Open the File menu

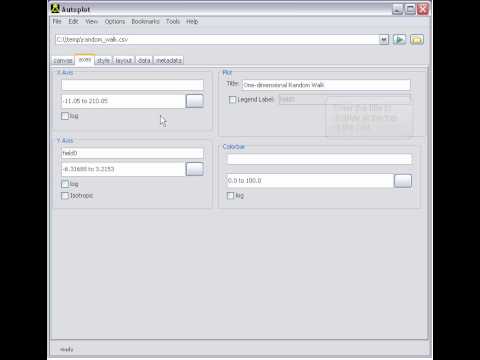[57, 21]
